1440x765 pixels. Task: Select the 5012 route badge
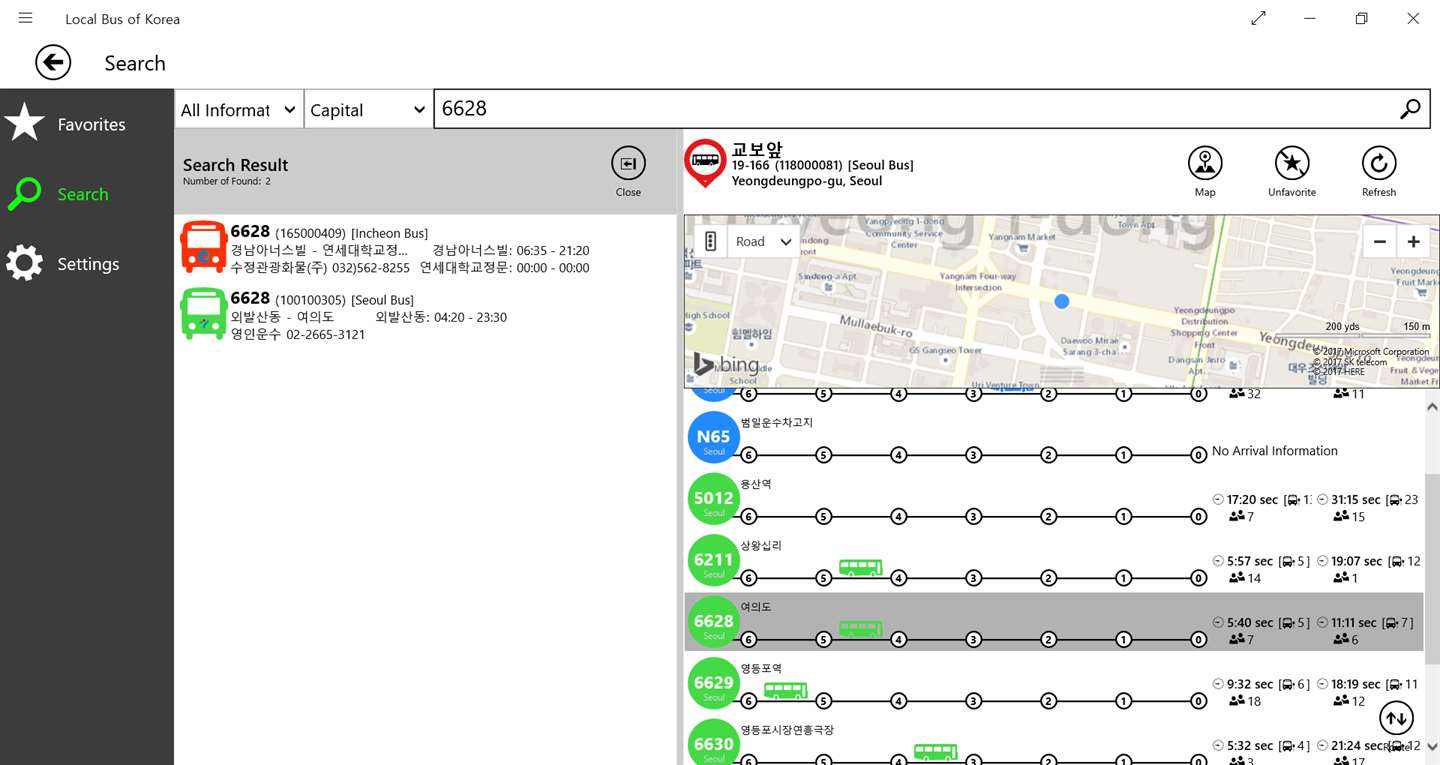[713, 498]
